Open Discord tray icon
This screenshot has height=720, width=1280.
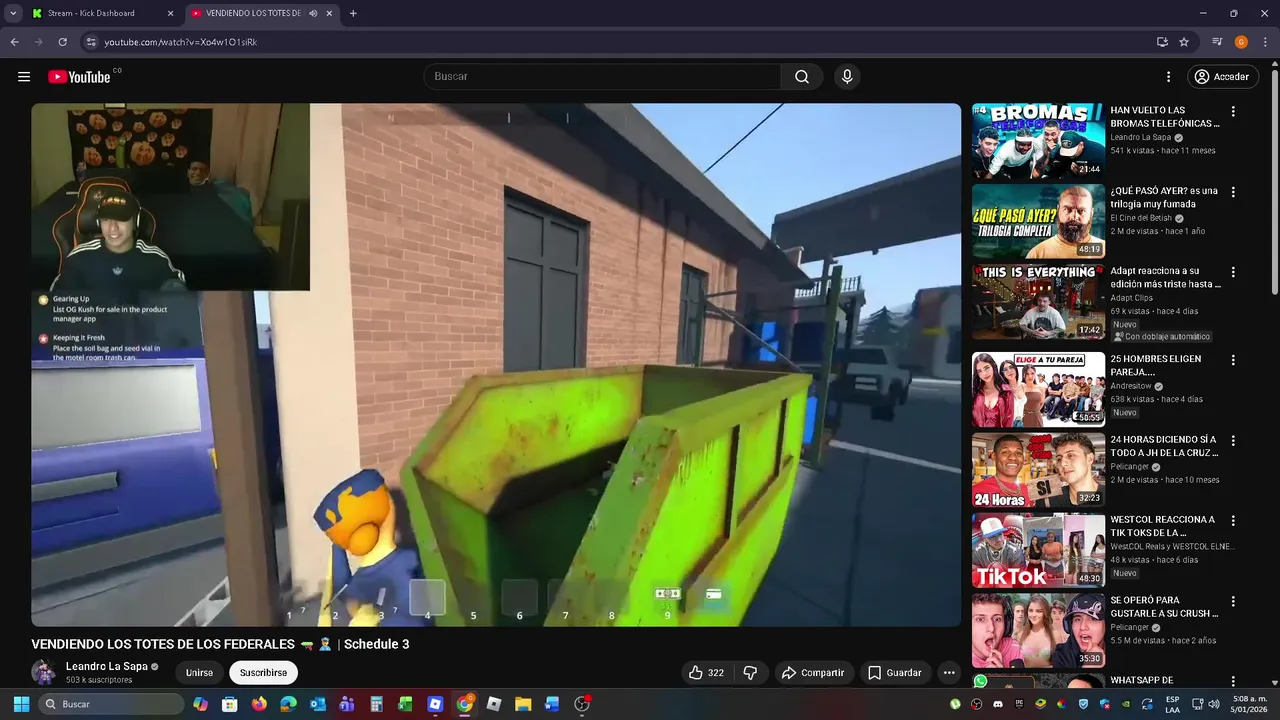pos(997,704)
